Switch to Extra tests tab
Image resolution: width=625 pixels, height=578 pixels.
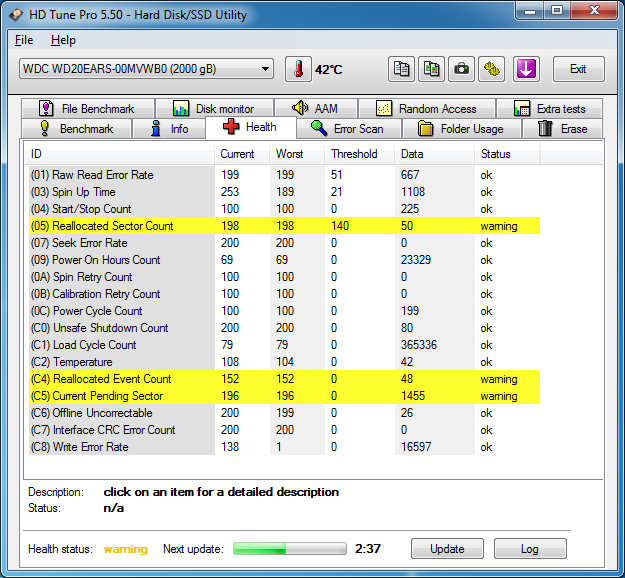(549, 108)
